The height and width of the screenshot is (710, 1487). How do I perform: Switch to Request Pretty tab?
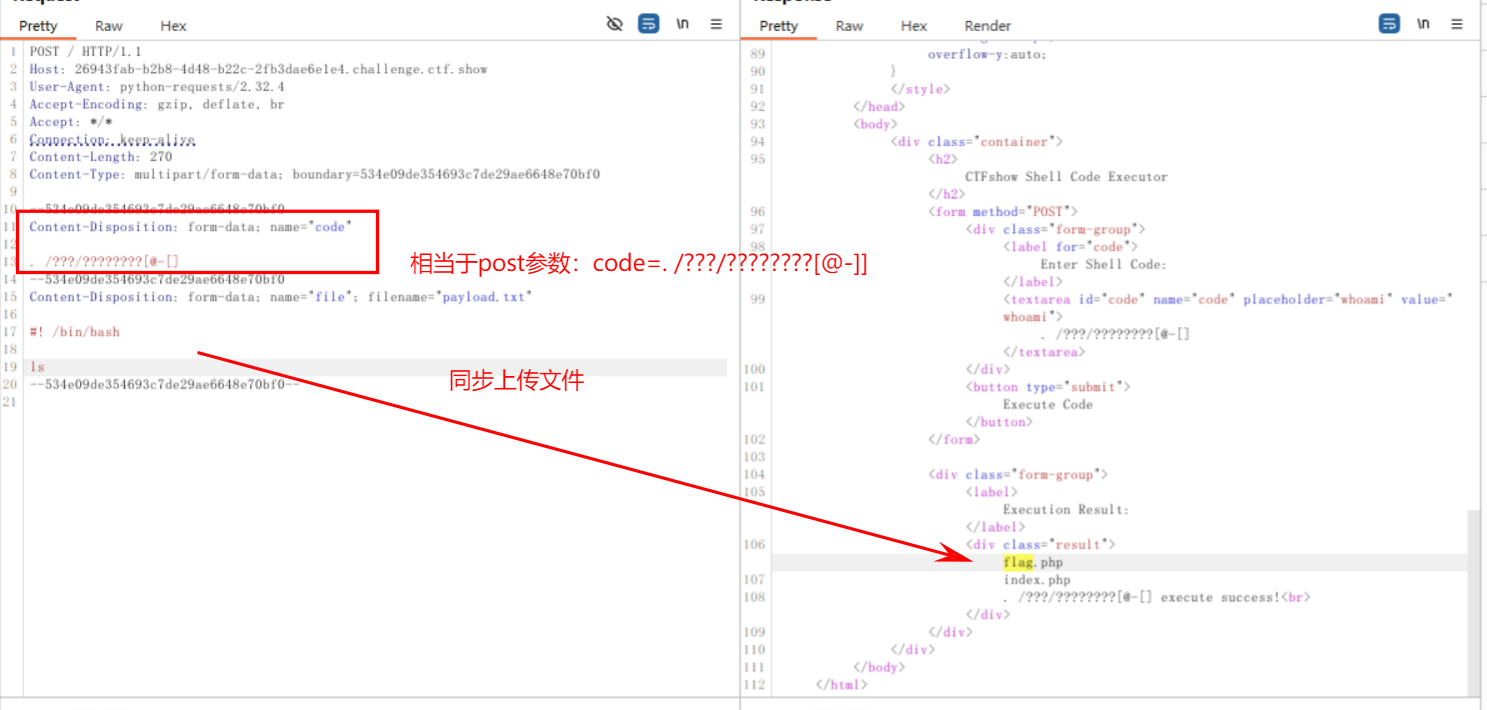tap(38, 26)
